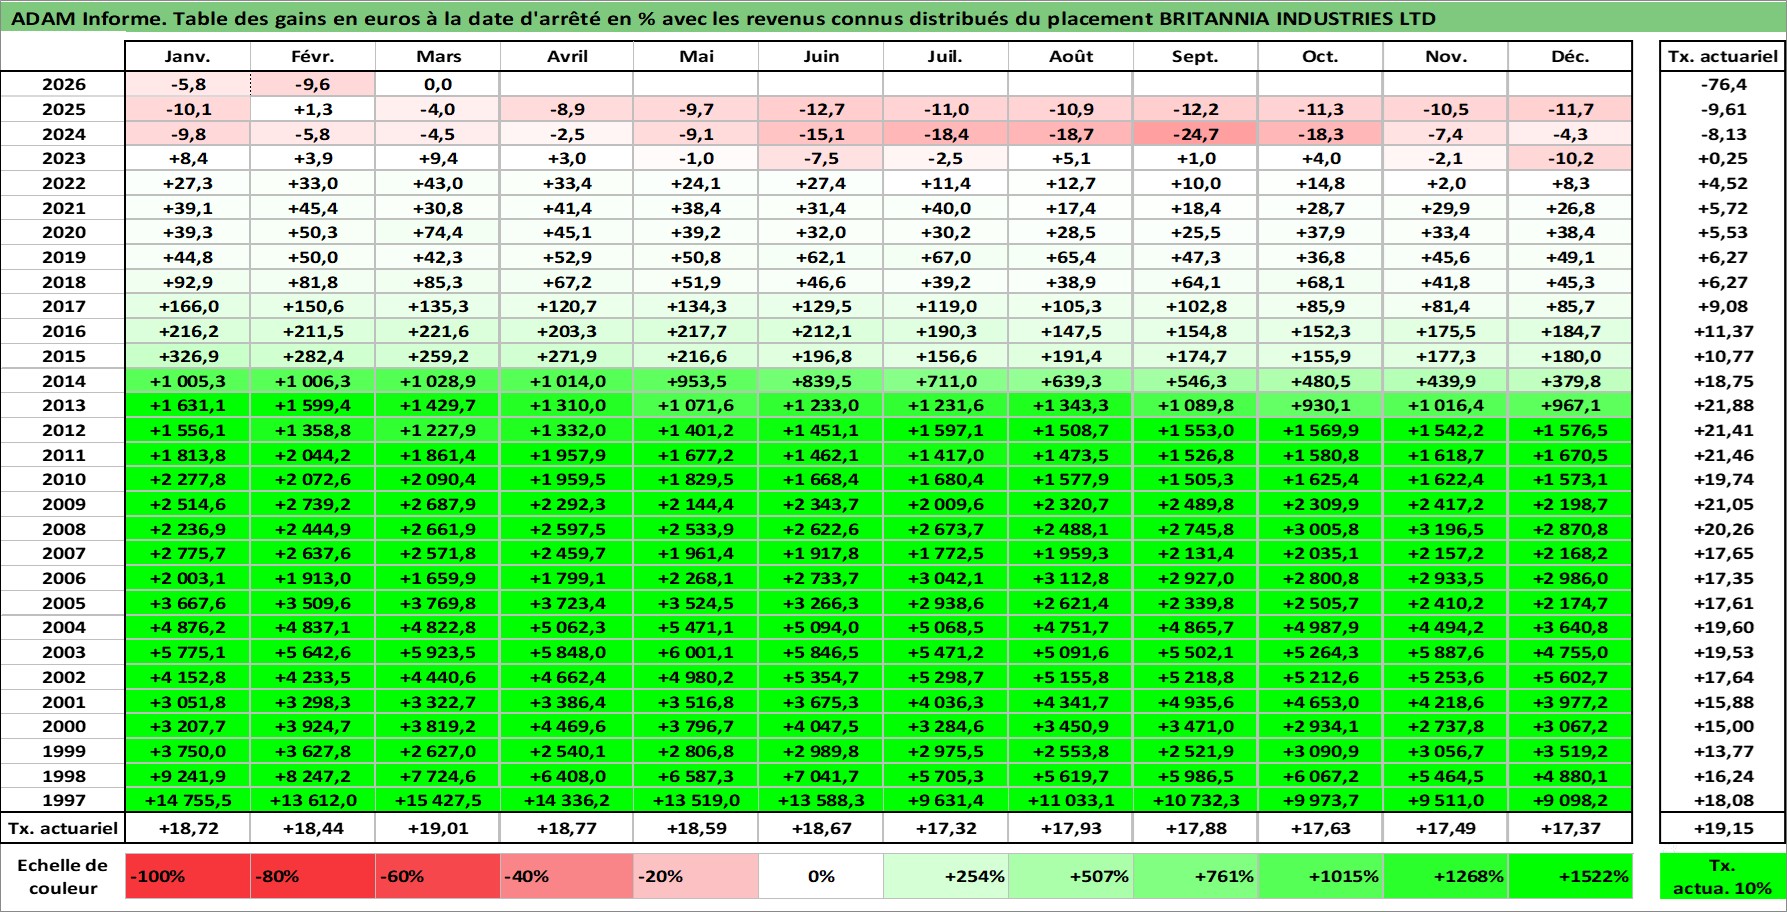Click the +1268% color scale cell

1446,876
